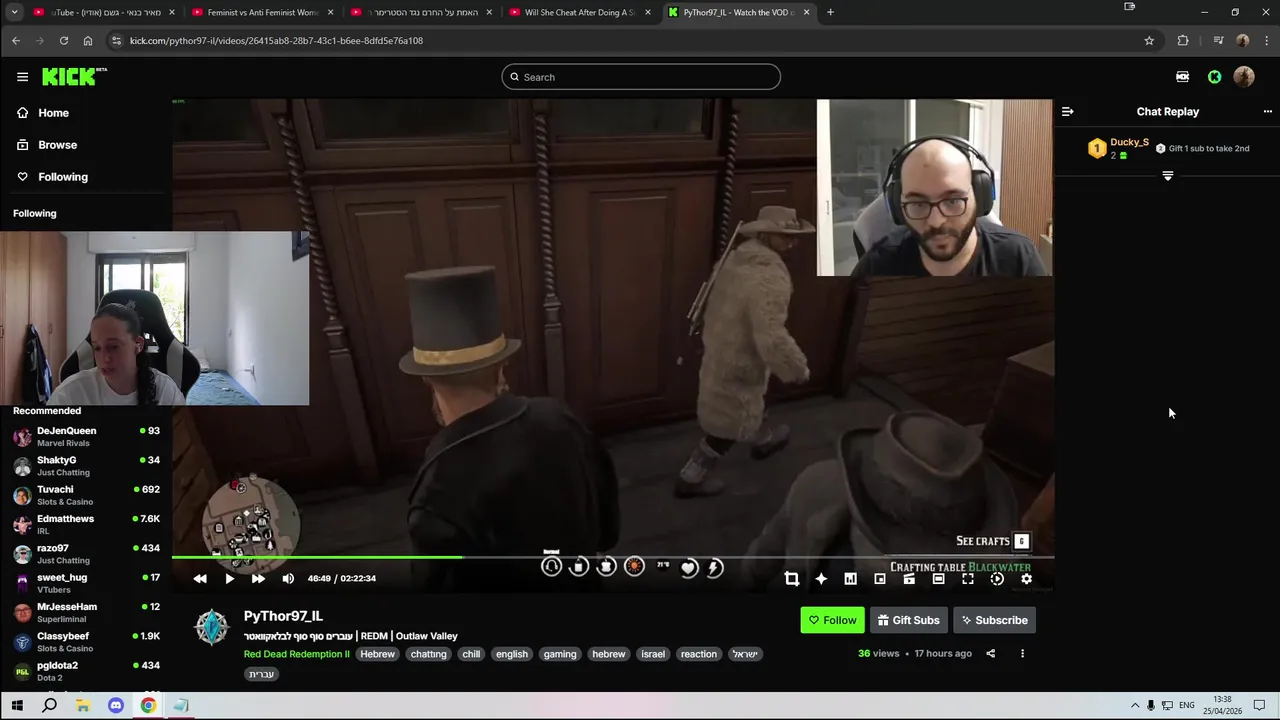The width and height of the screenshot is (1280, 720).
Task: Mute the video player volume
Action: coord(288,579)
